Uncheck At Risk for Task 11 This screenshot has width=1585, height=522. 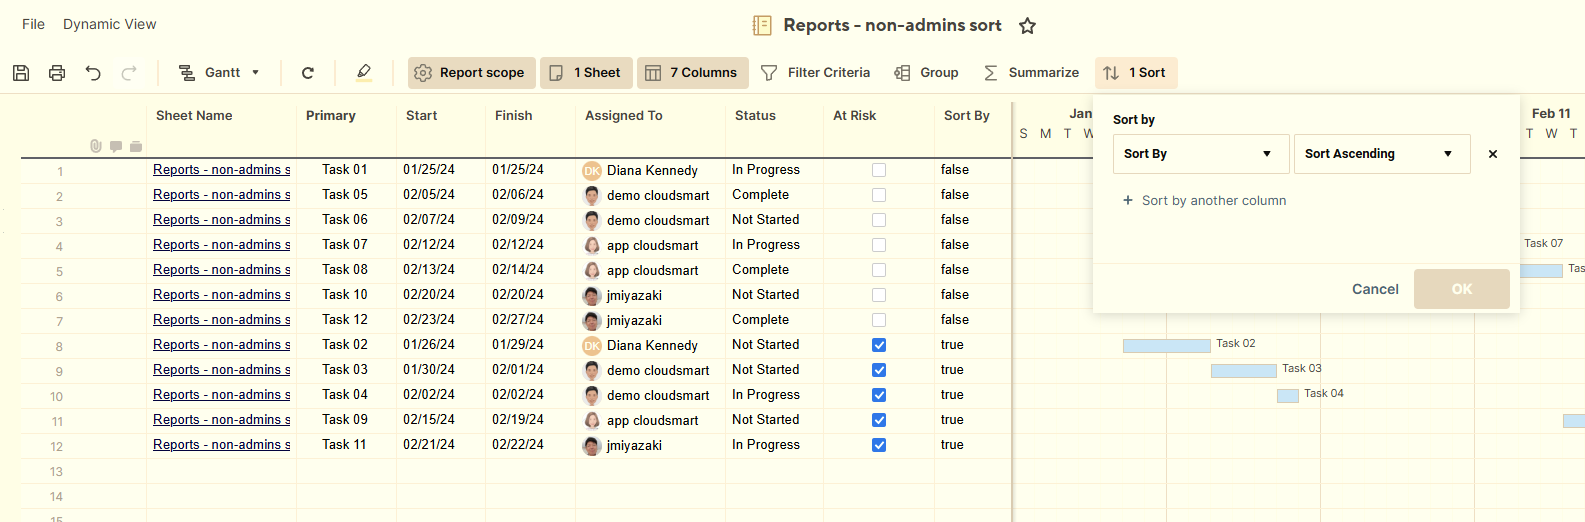pos(879,445)
